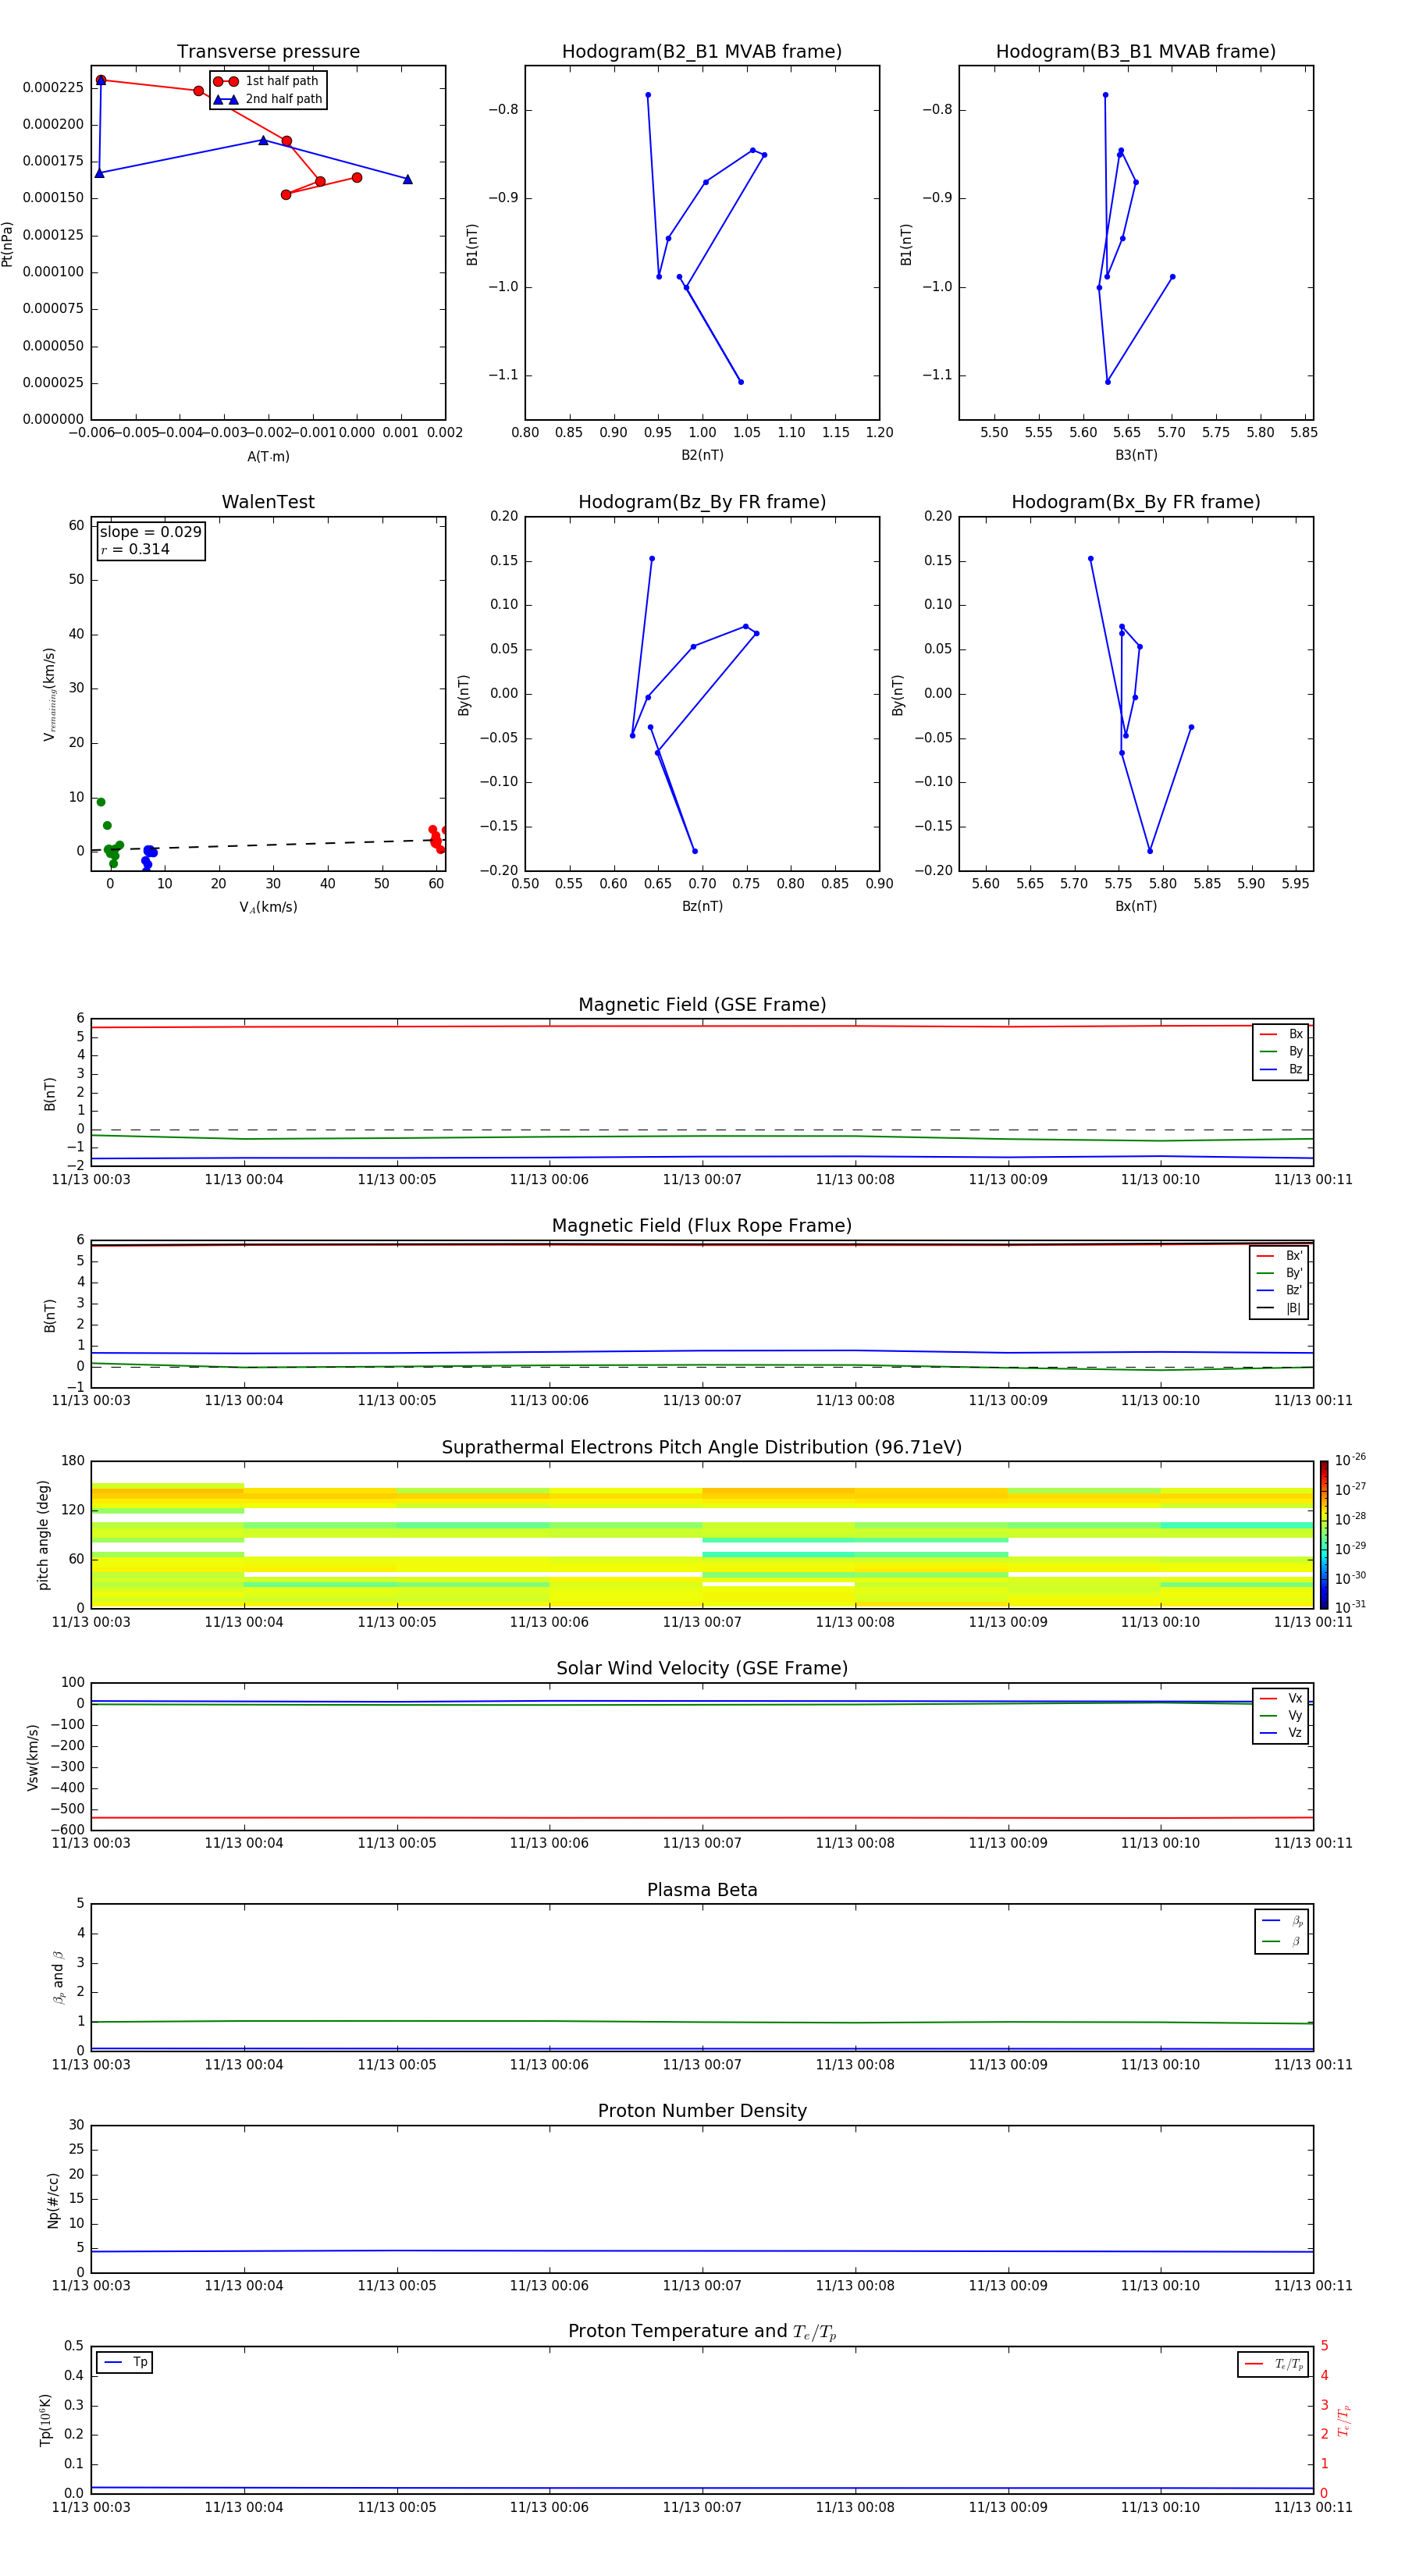Click the "Bx'" legend entry in Flux Rope plot

point(1279,1256)
